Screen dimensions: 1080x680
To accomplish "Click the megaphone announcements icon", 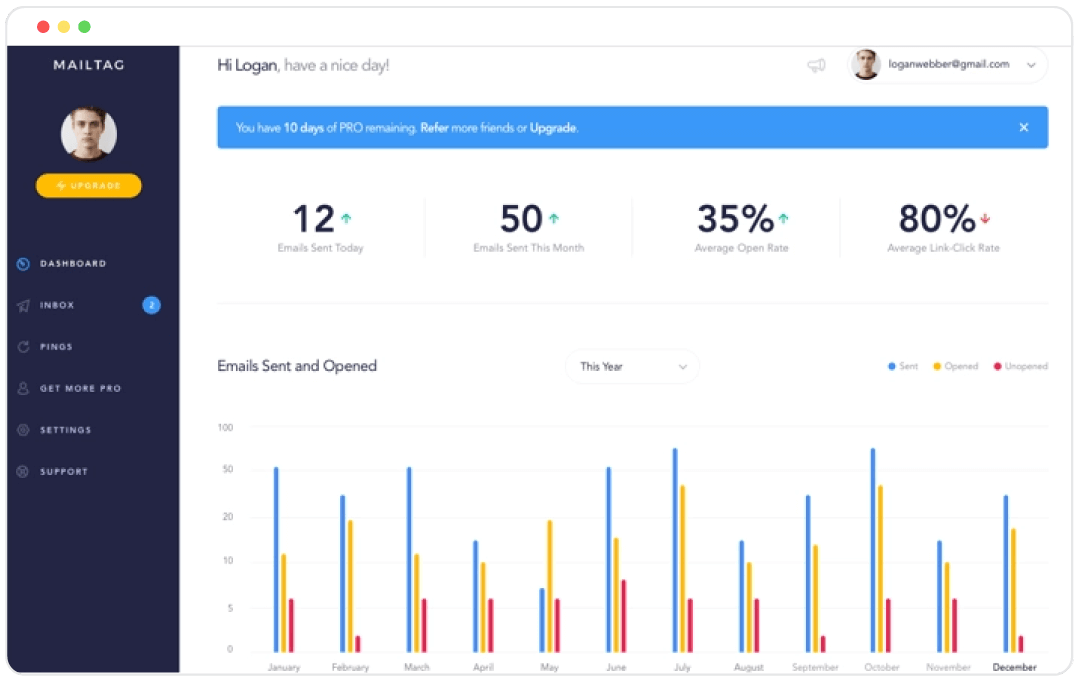I will [x=816, y=64].
